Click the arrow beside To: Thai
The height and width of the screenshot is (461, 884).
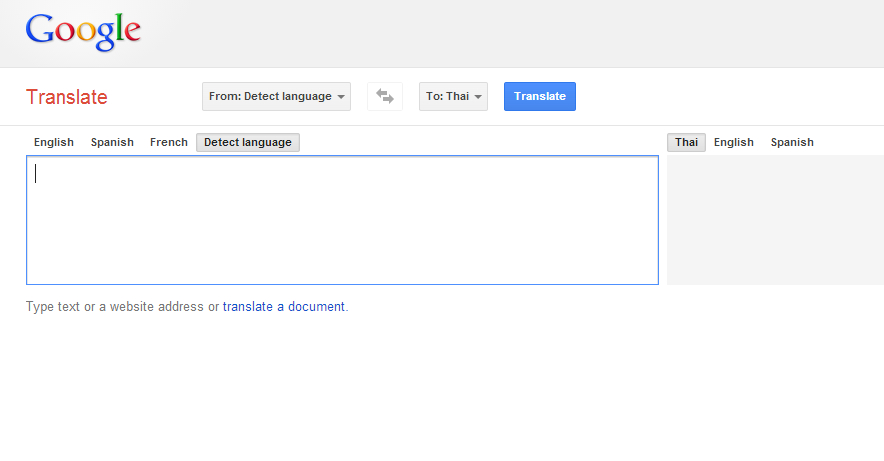coord(479,97)
